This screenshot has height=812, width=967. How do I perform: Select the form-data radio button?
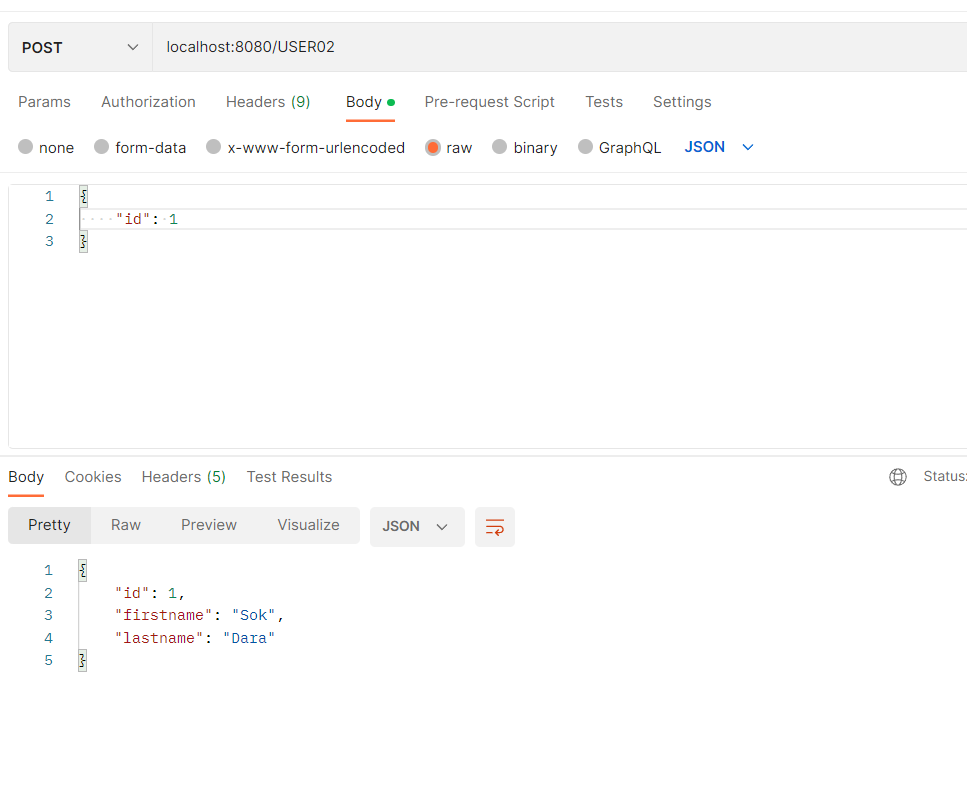coord(101,147)
